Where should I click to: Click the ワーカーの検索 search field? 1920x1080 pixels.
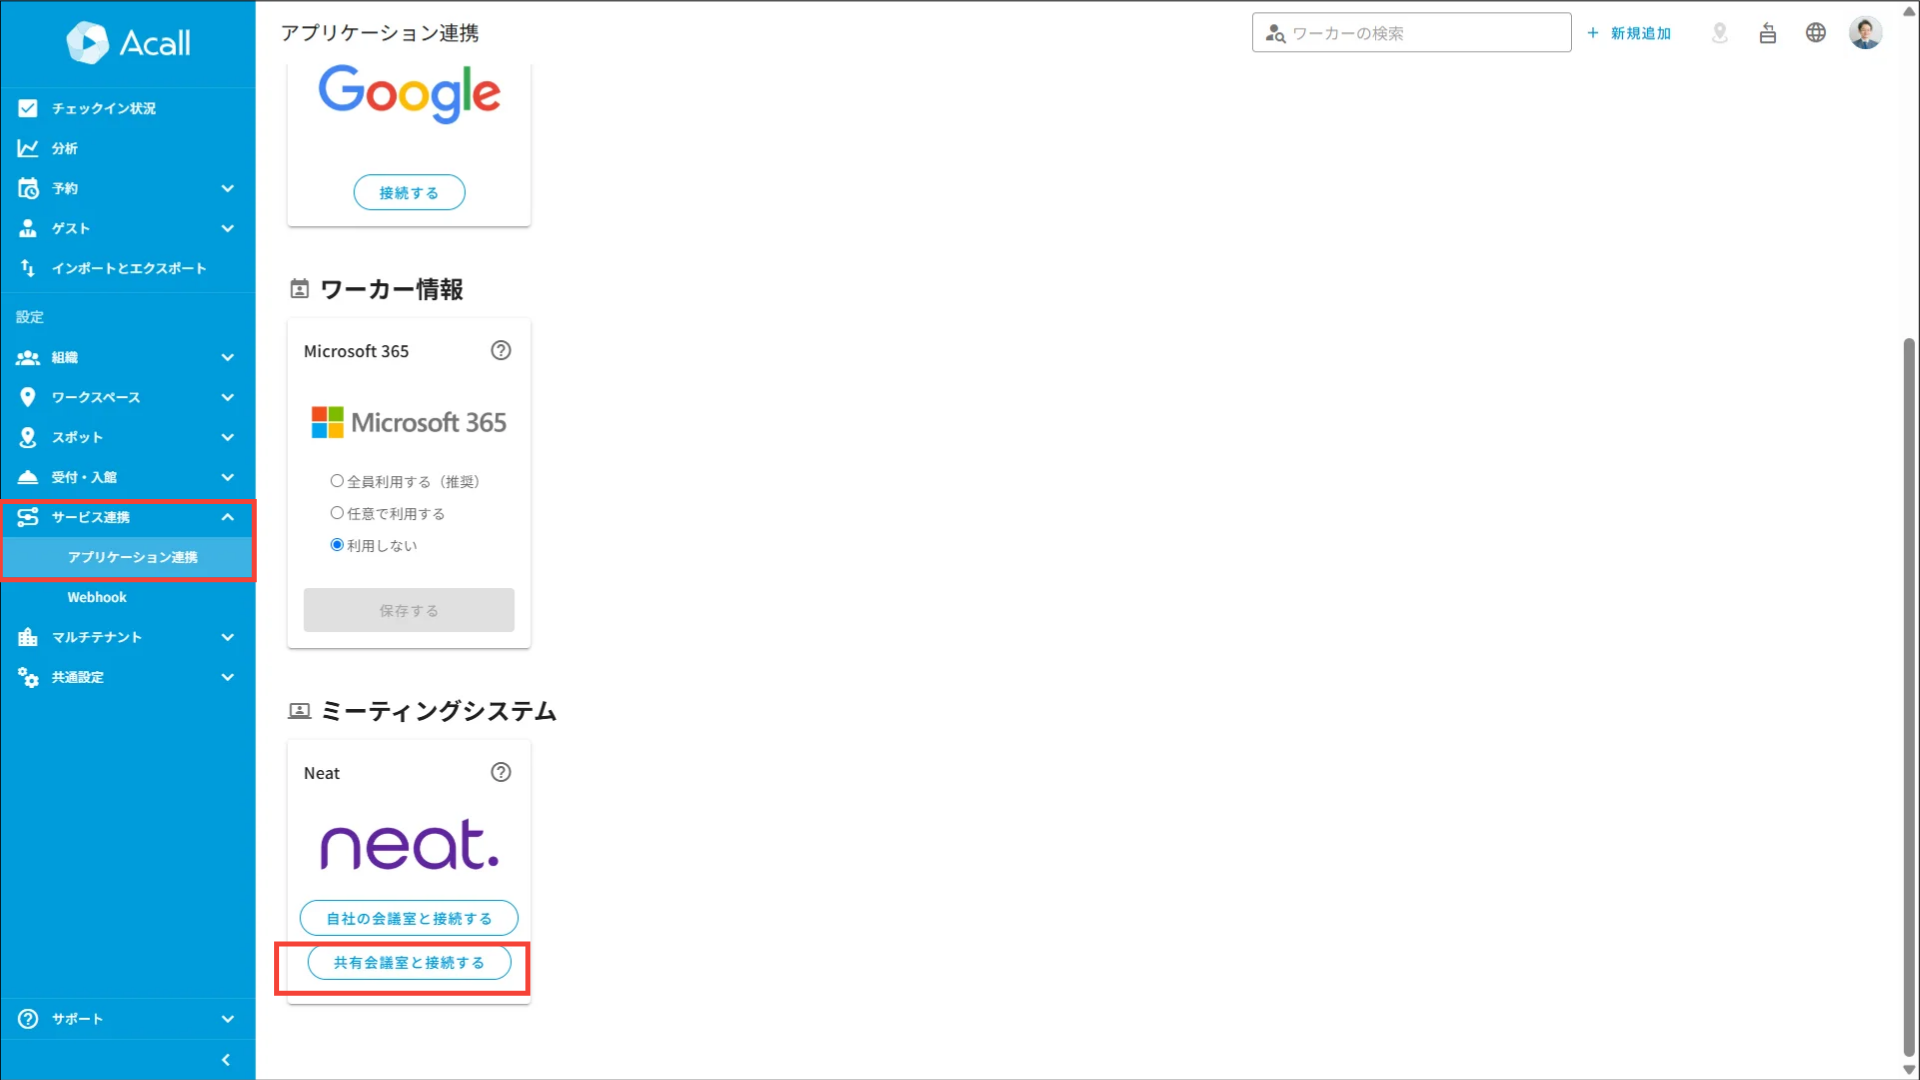[1411, 33]
